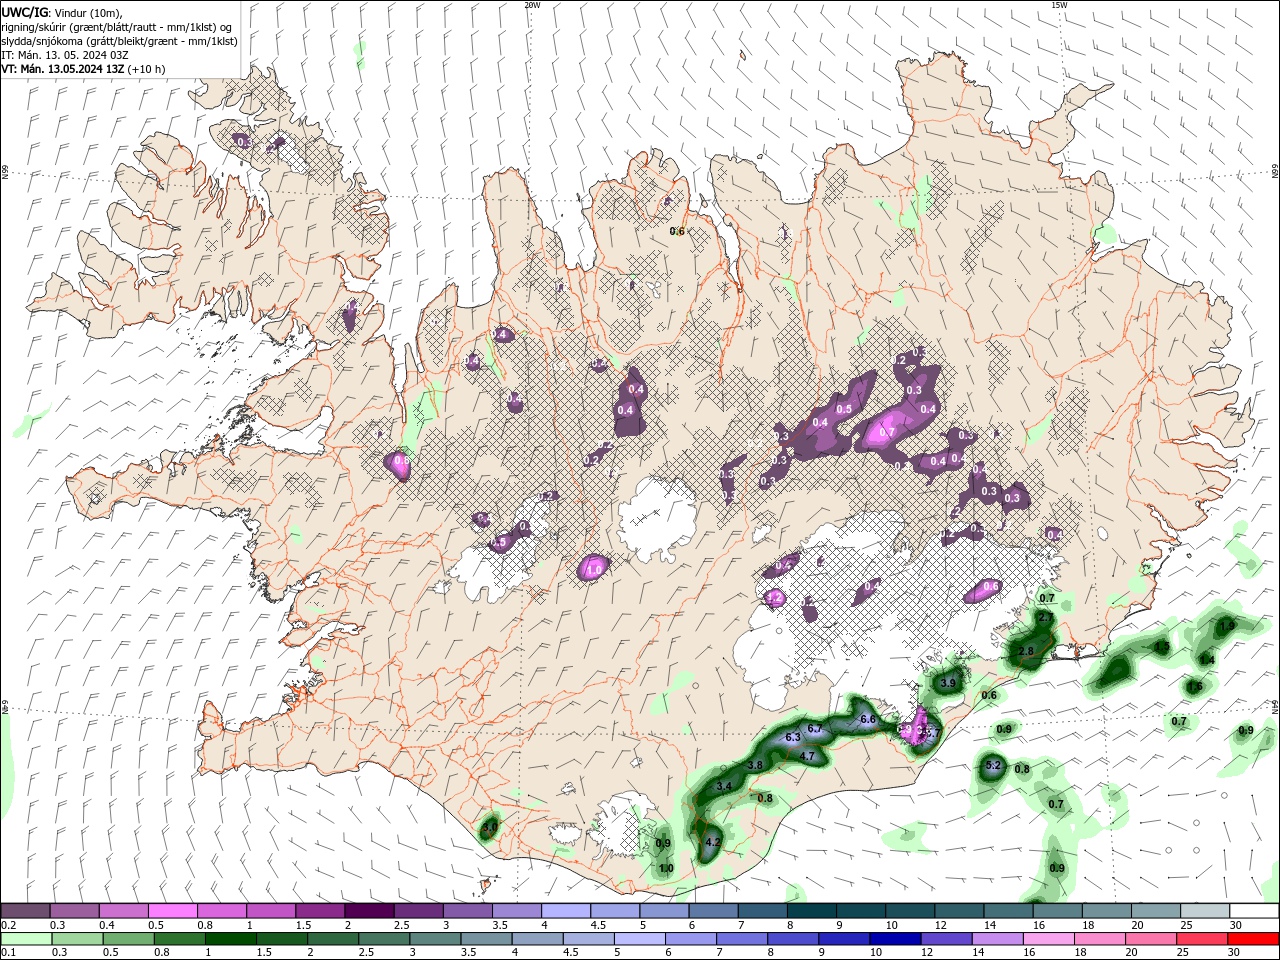
Task: Pick the deep blue 10 swatch in lower legend
Action: [x=895, y=939]
